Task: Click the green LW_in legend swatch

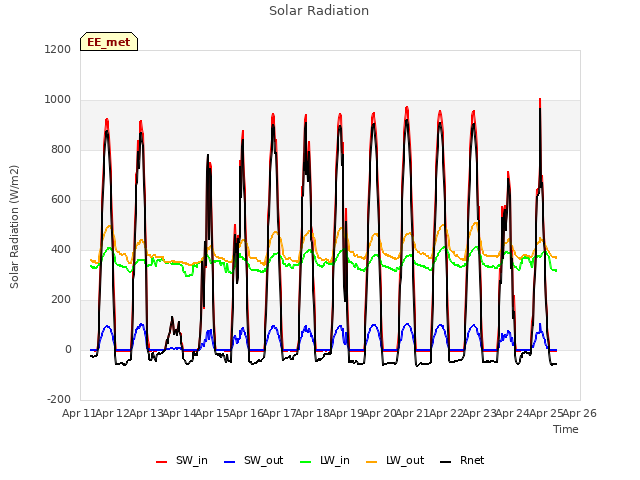Action: [306, 462]
